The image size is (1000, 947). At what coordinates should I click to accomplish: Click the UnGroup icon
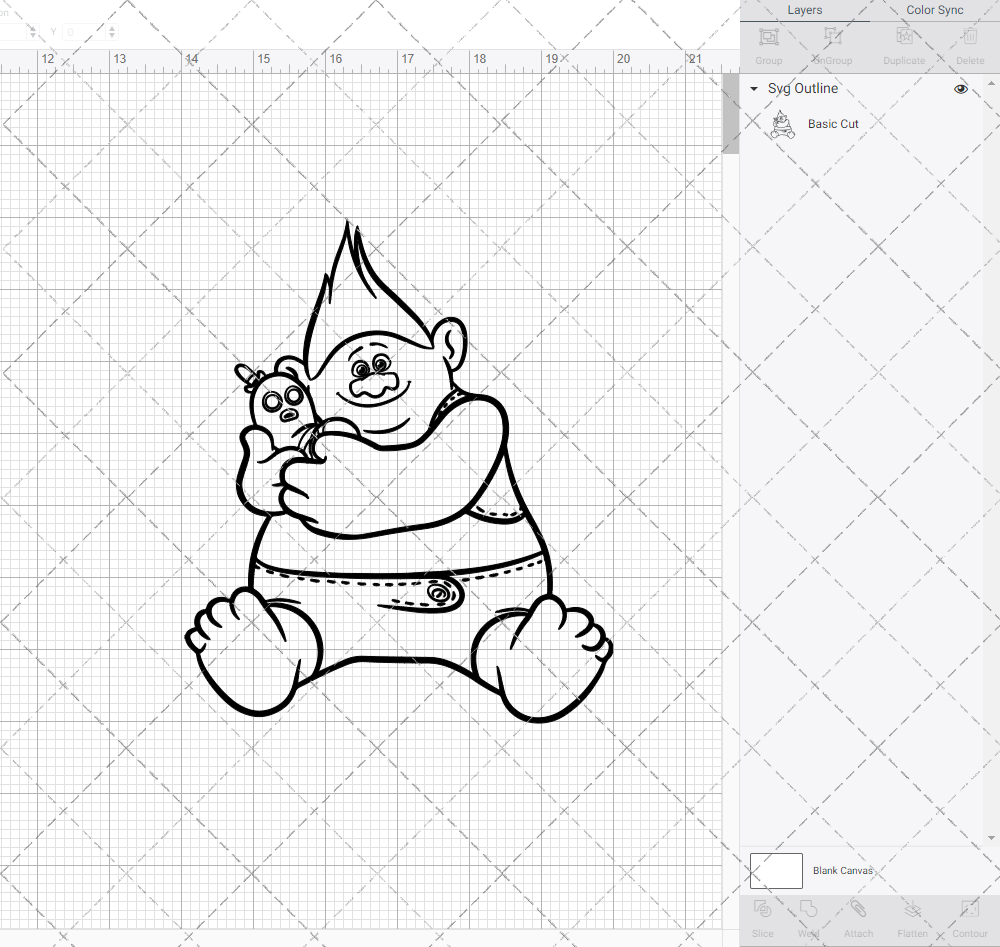click(x=832, y=37)
